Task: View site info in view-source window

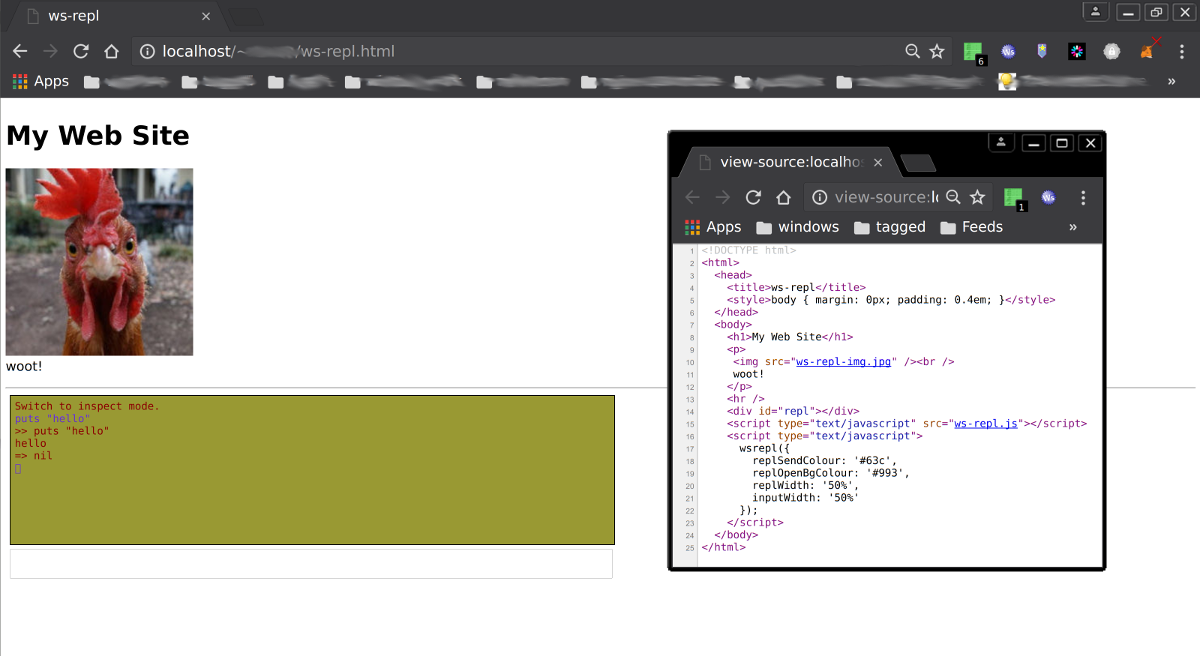Action: point(819,197)
